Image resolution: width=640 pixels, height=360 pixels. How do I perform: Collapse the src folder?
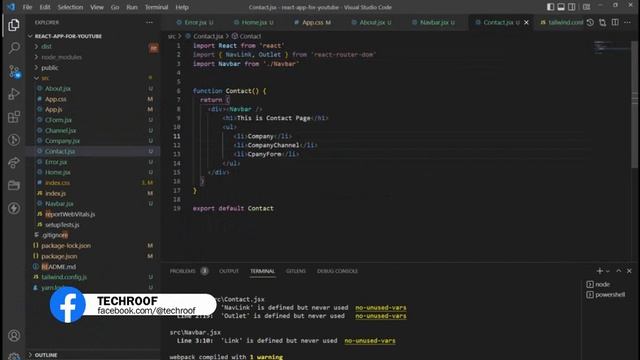point(45,78)
